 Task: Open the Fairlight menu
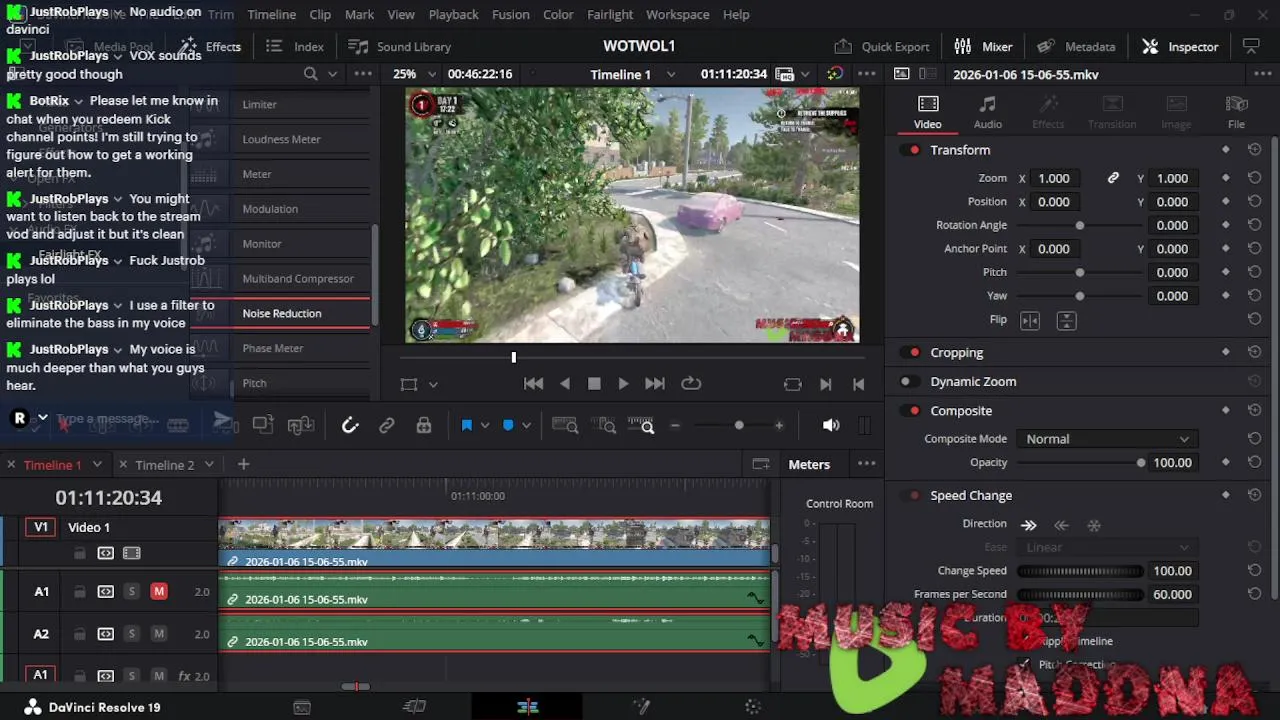point(610,14)
